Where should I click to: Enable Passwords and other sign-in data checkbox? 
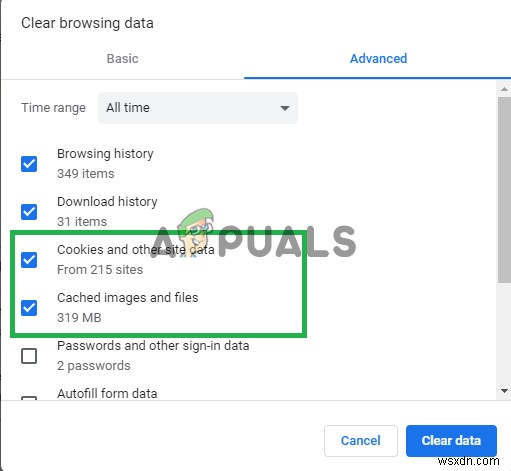(x=29, y=356)
